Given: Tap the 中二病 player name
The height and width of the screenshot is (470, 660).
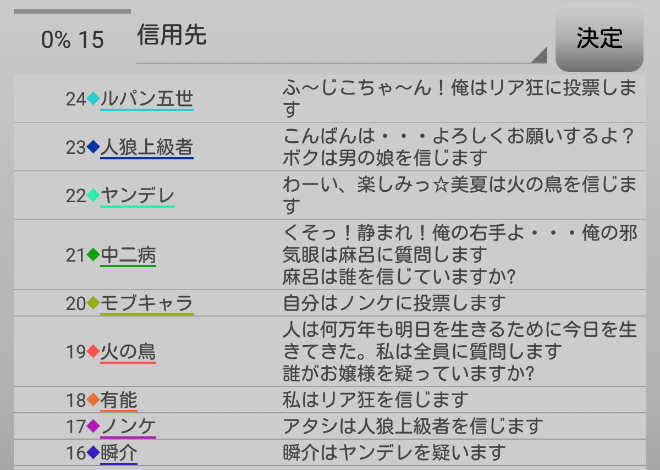Looking at the screenshot, I should [128, 255].
